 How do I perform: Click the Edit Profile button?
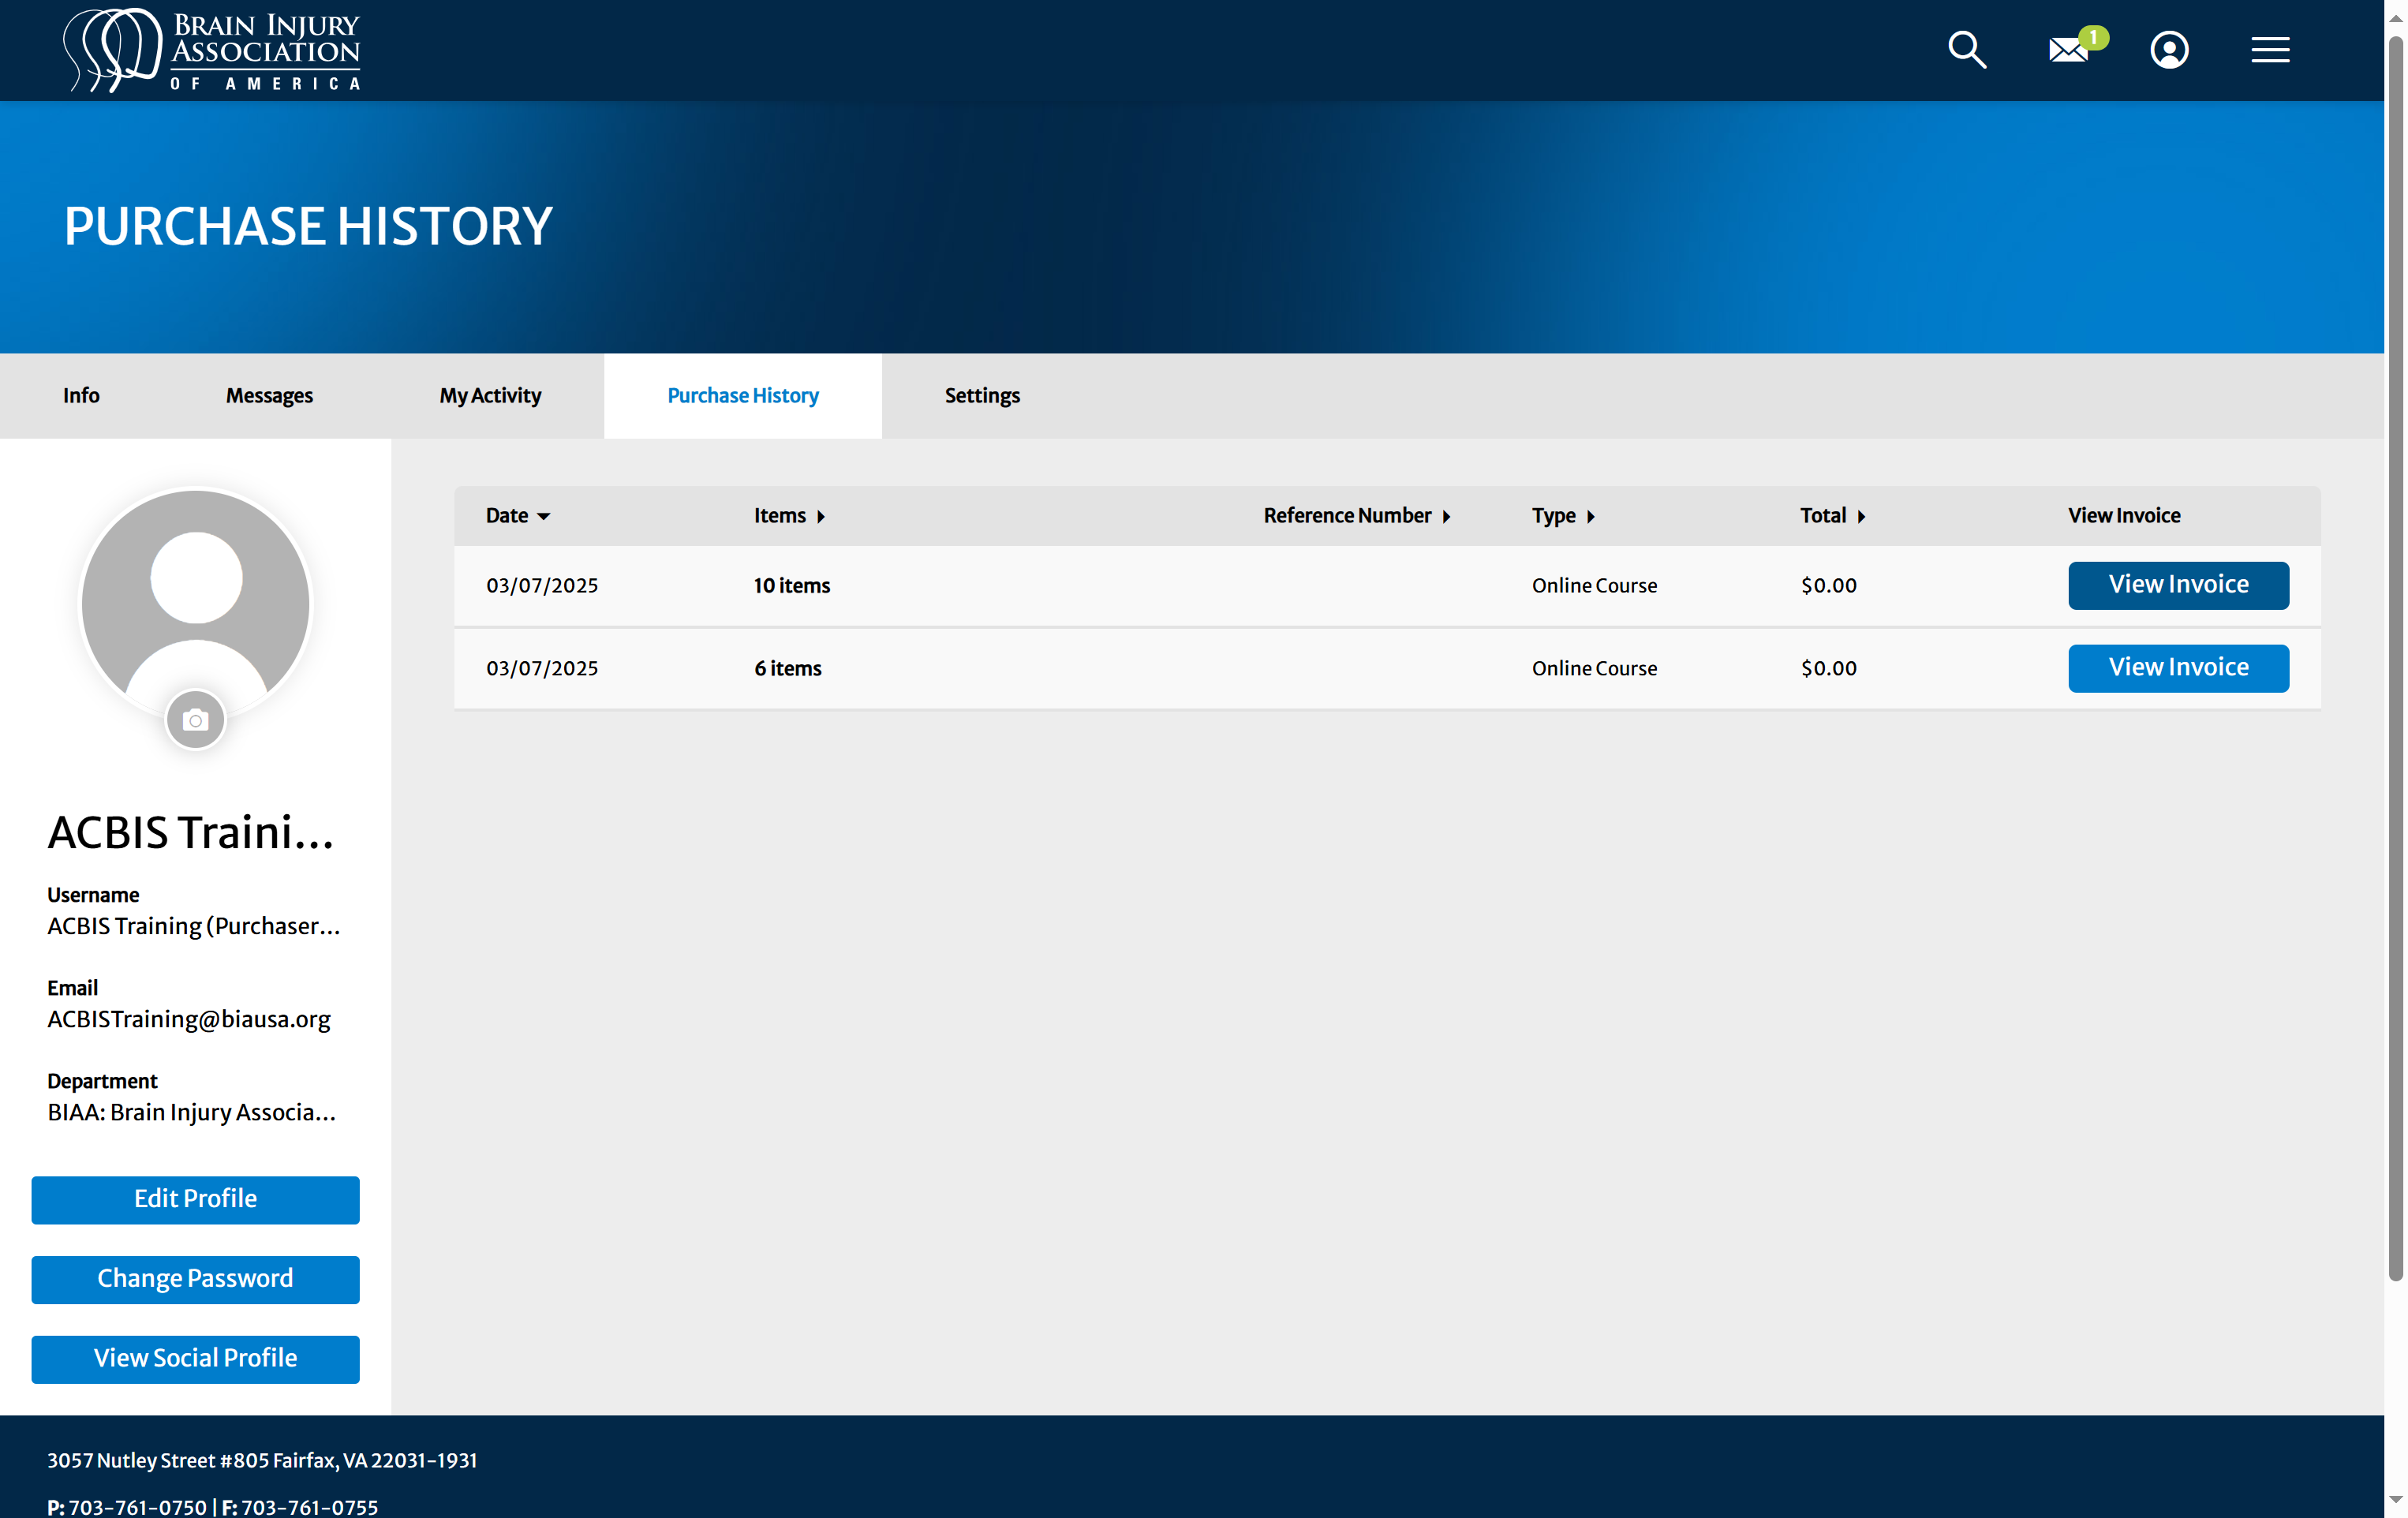[x=195, y=1199]
